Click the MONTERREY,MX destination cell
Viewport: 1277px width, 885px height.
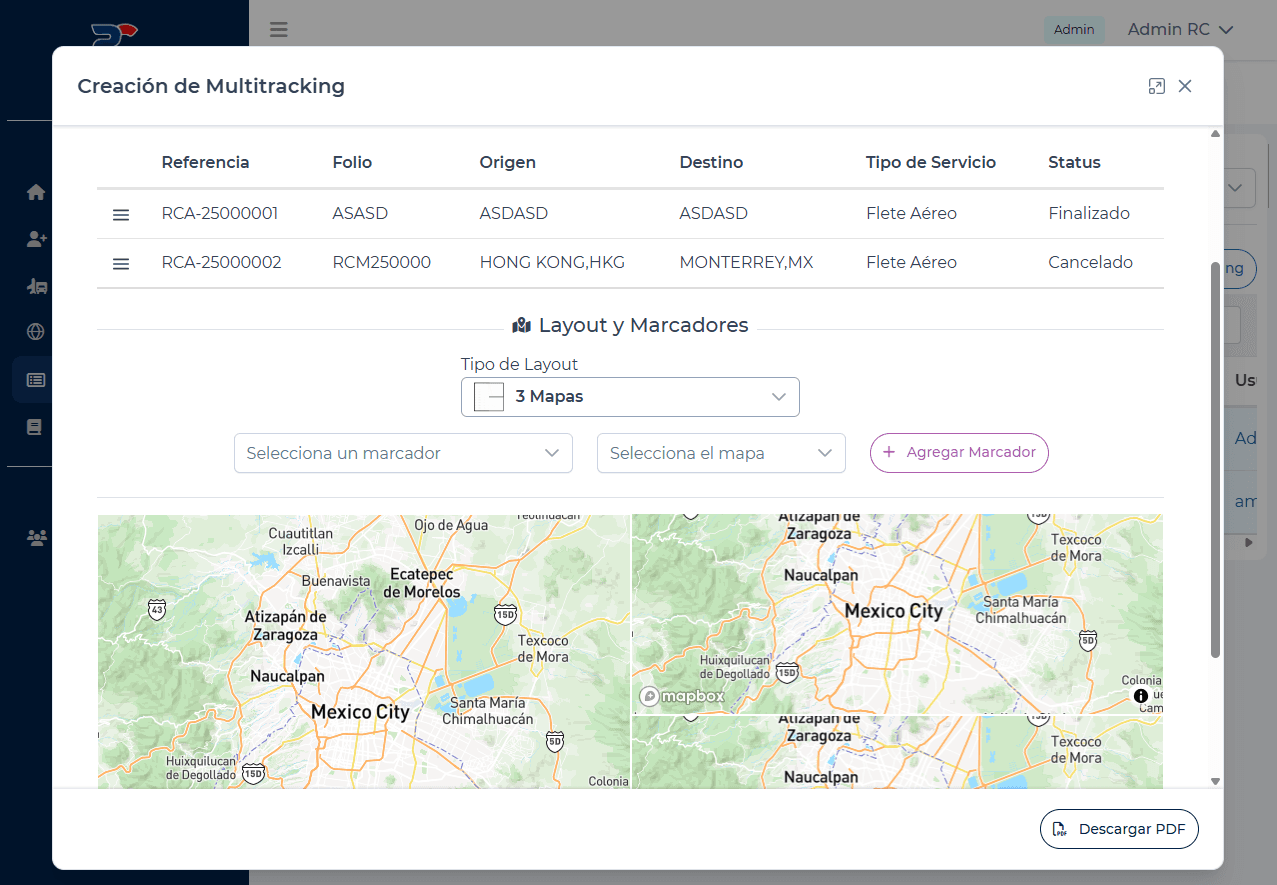746,262
